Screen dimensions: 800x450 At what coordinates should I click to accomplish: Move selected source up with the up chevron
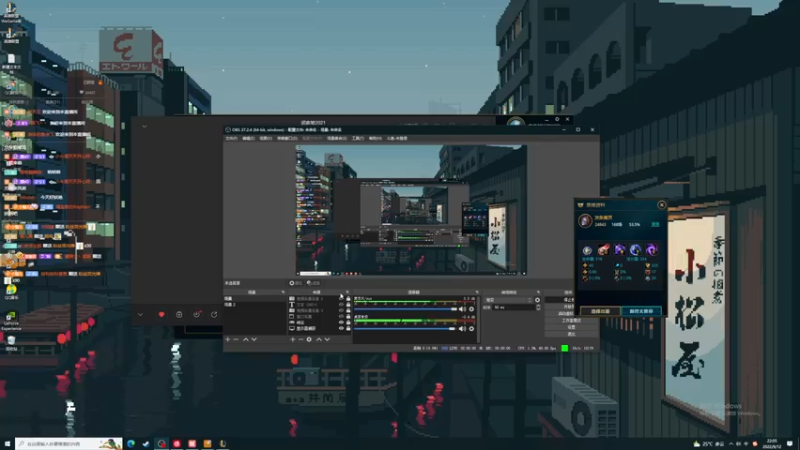point(319,339)
